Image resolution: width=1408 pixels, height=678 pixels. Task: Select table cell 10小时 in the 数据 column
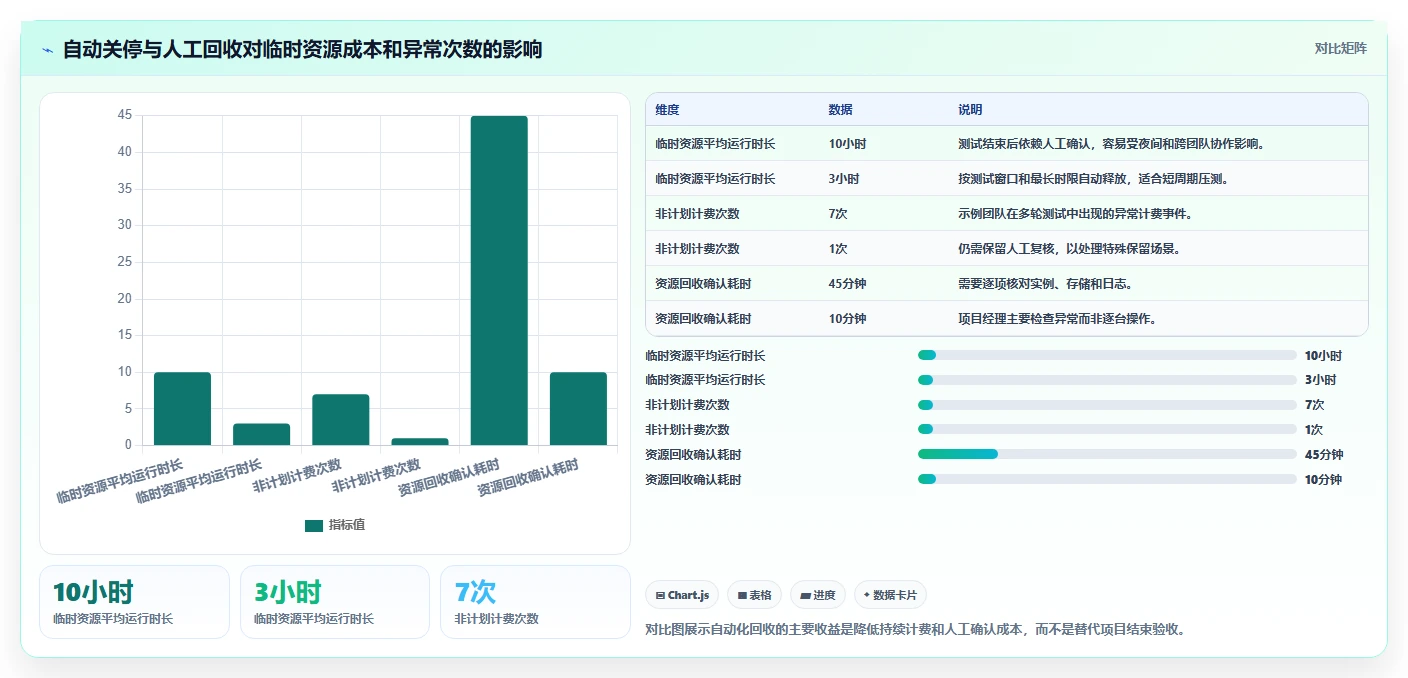click(847, 144)
